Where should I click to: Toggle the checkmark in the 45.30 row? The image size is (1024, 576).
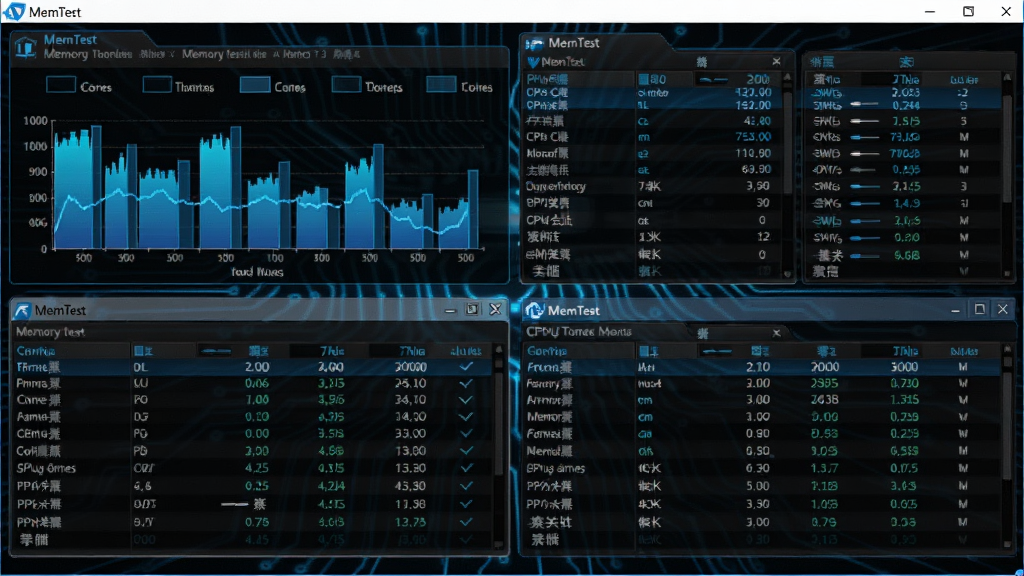coord(466,486)
